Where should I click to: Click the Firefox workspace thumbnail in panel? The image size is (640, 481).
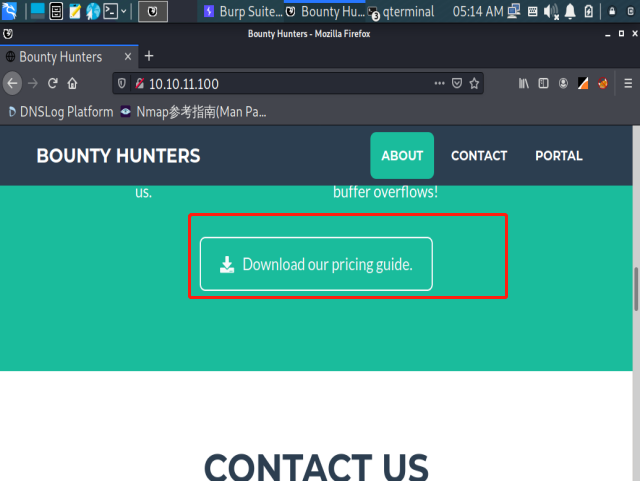153,11
